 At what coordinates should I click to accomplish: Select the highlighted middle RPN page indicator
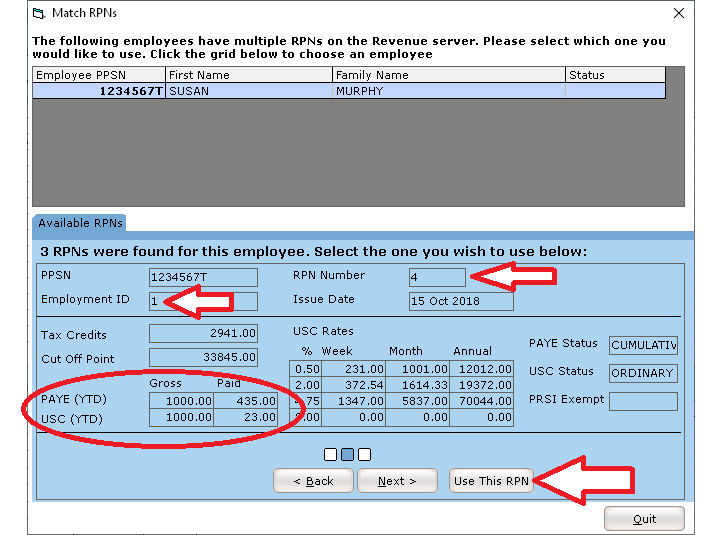tap(347, 455)
